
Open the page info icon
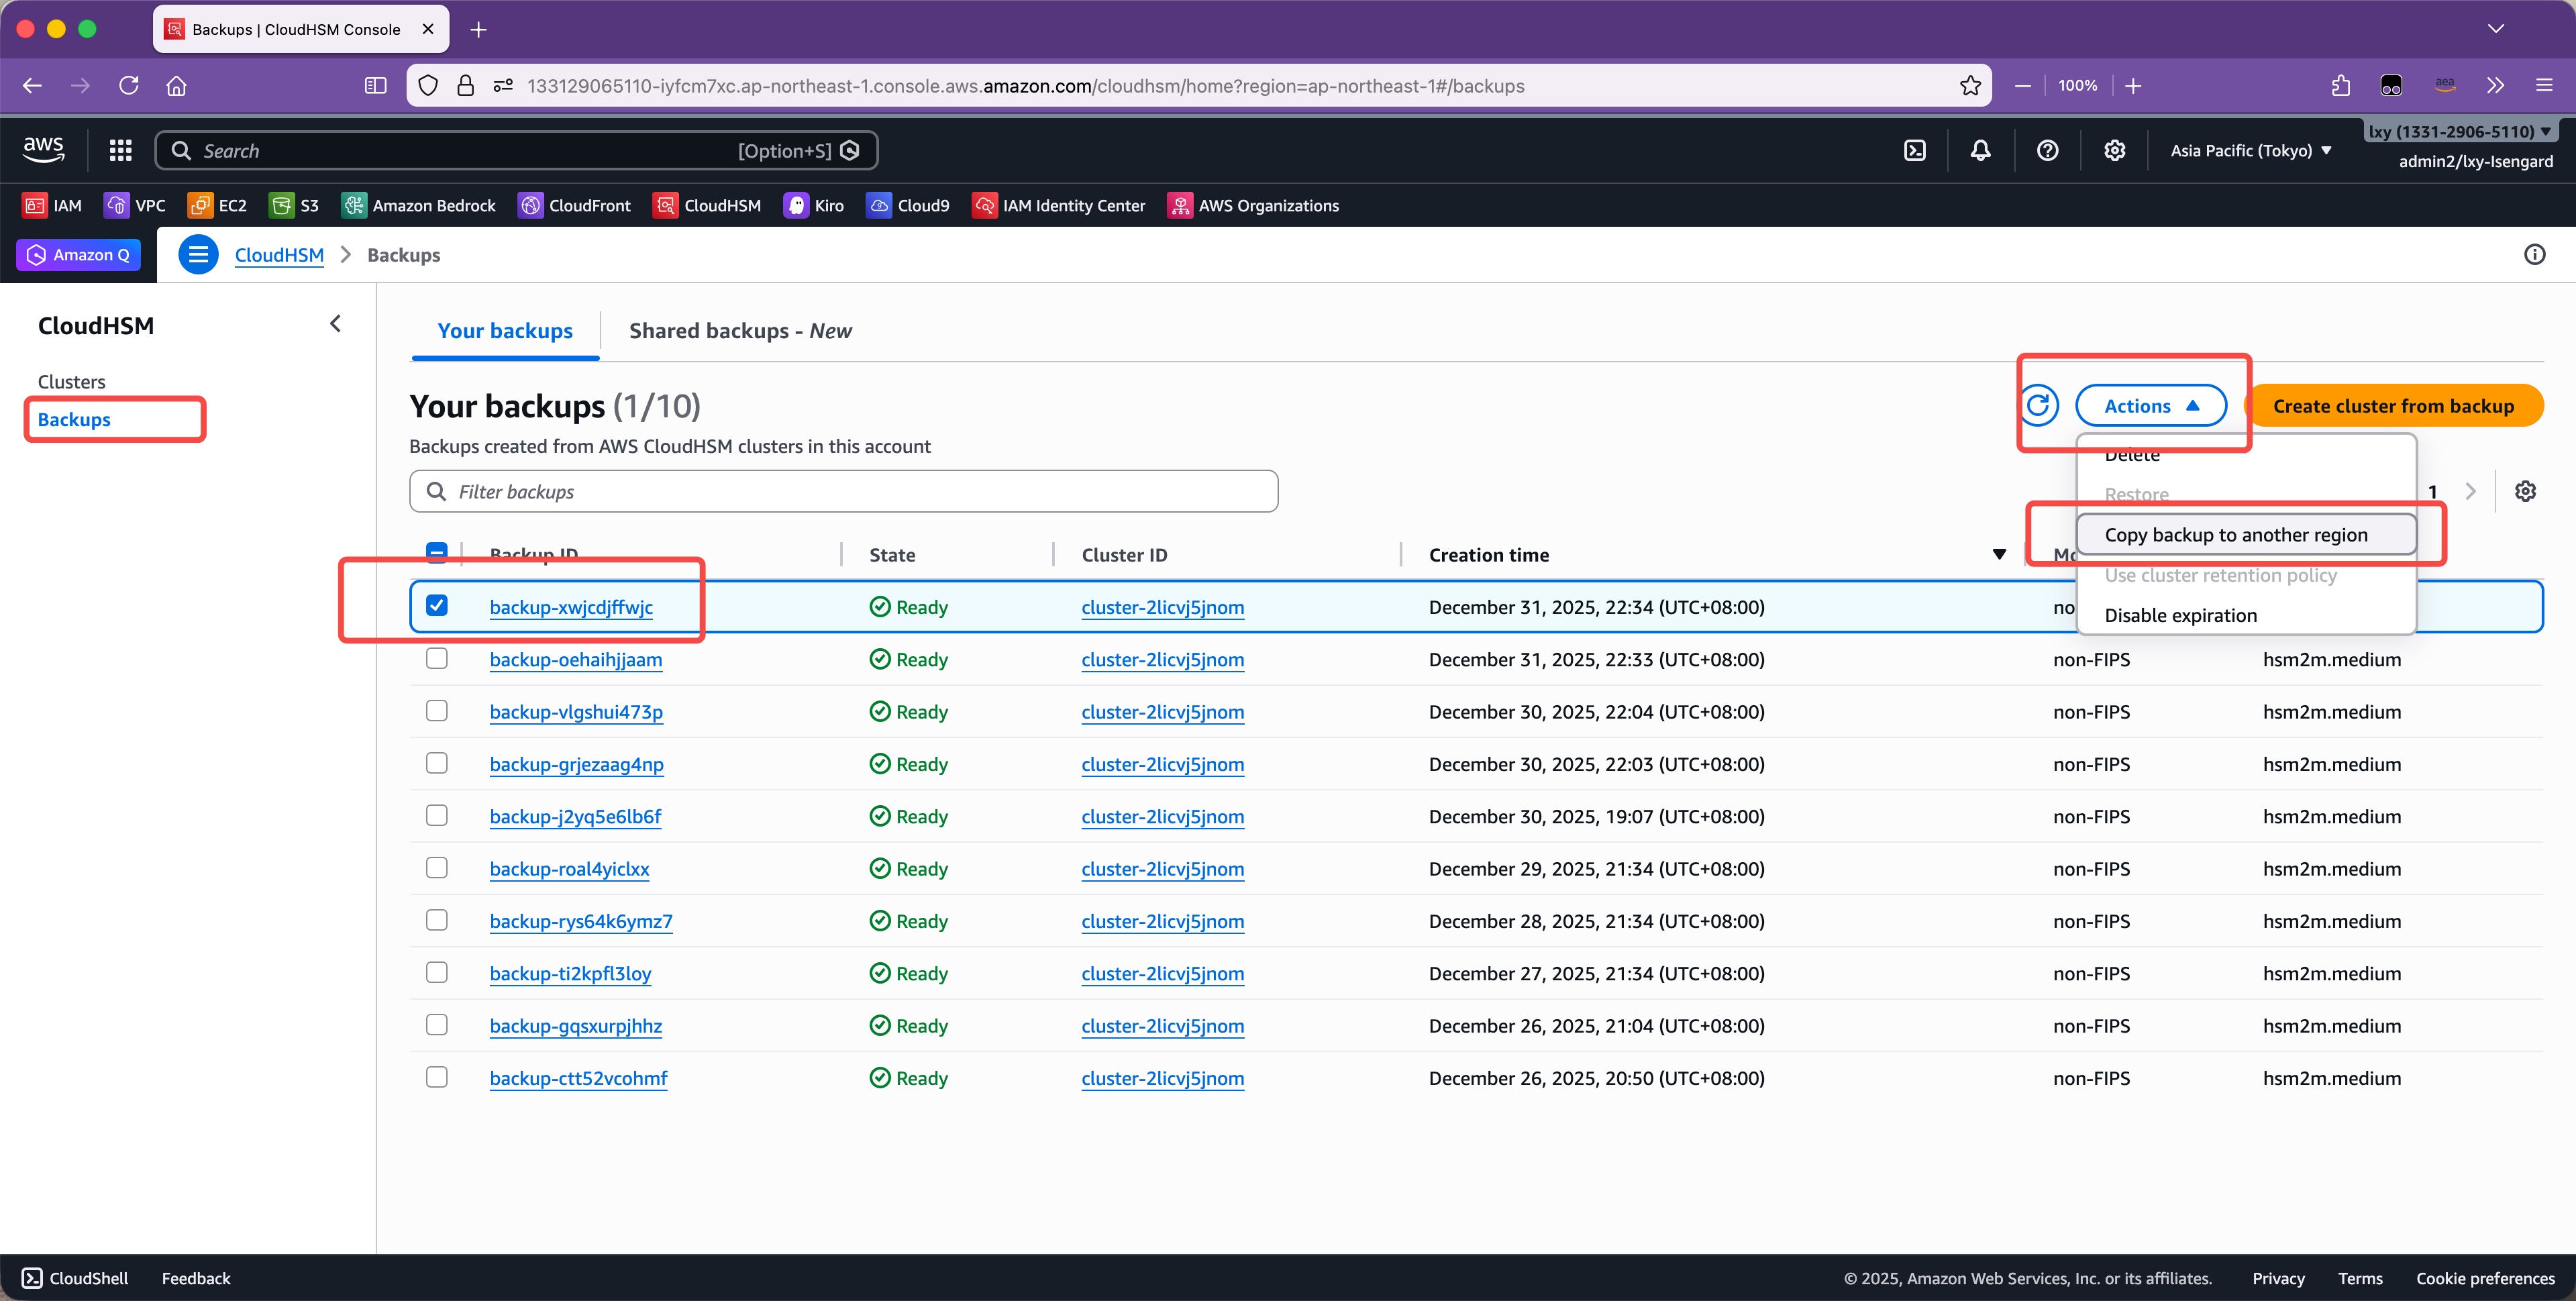[2534, 255]
